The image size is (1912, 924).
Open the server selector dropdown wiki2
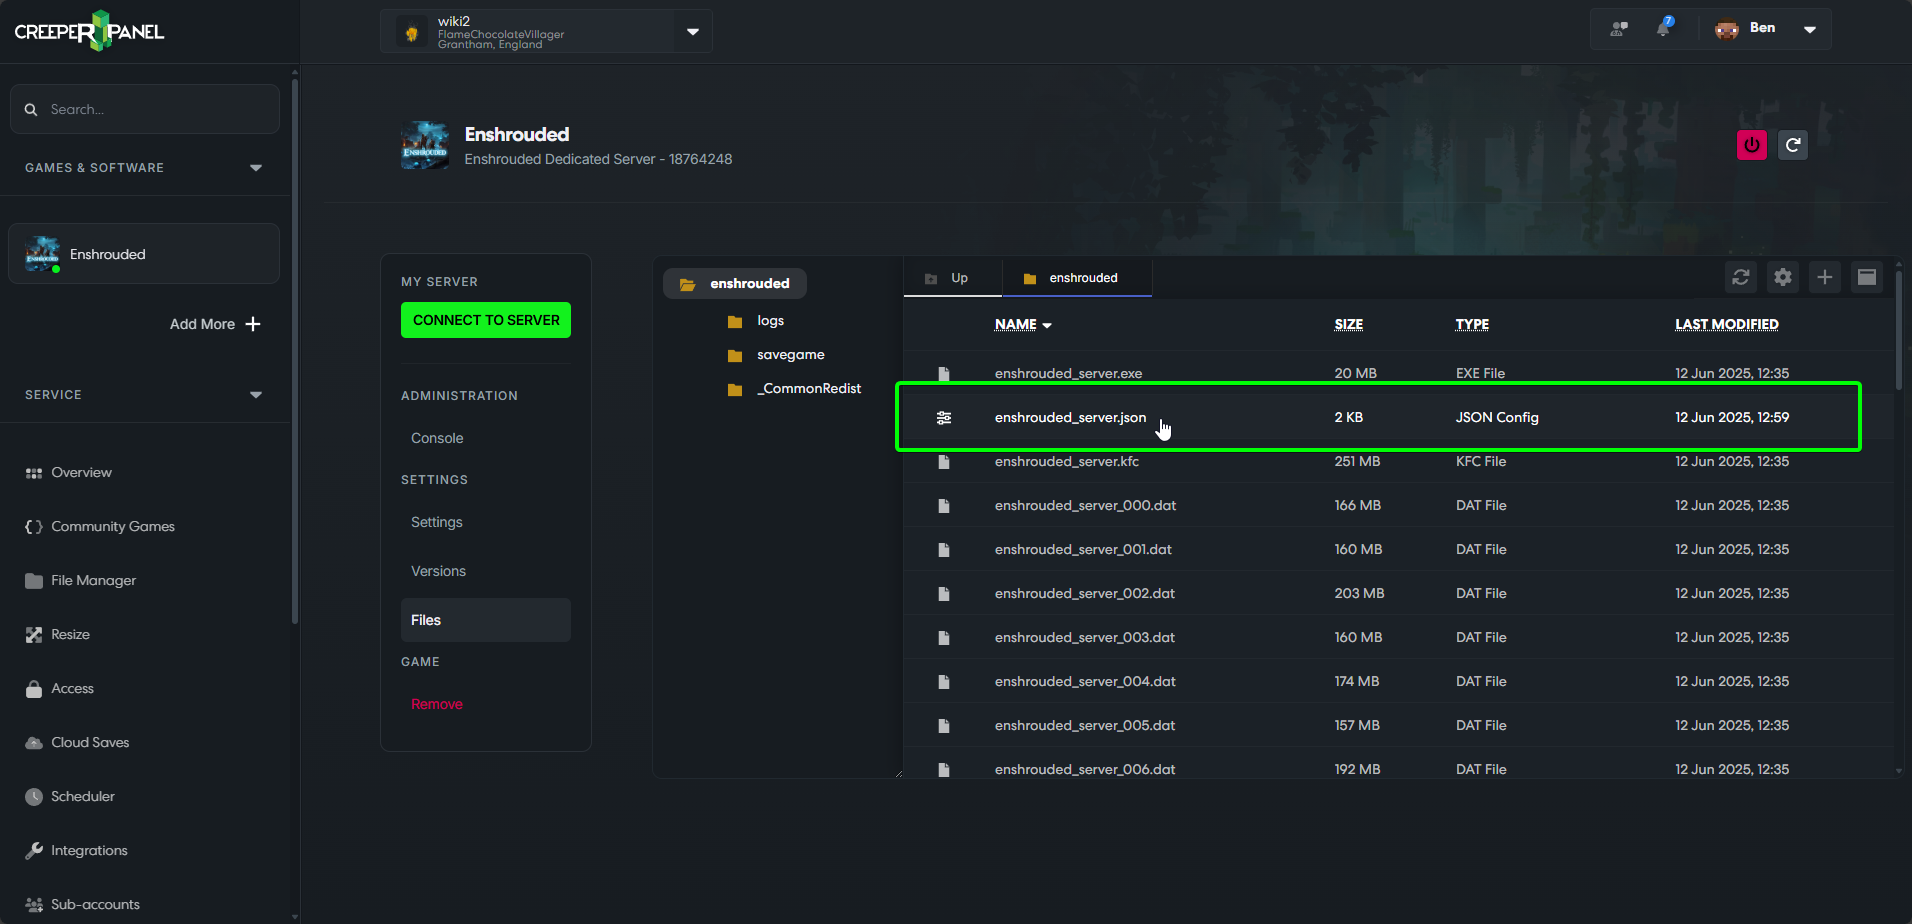[546, 31]
